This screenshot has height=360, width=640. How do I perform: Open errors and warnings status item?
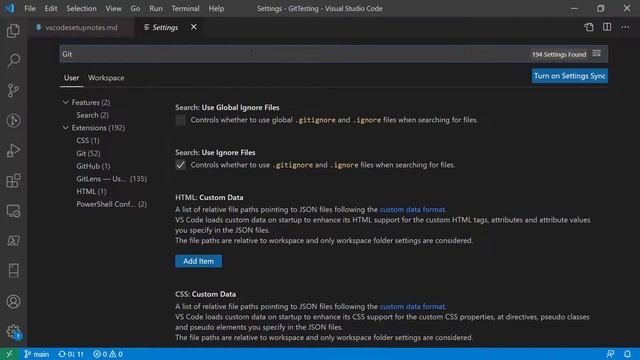tap(108, 354)
